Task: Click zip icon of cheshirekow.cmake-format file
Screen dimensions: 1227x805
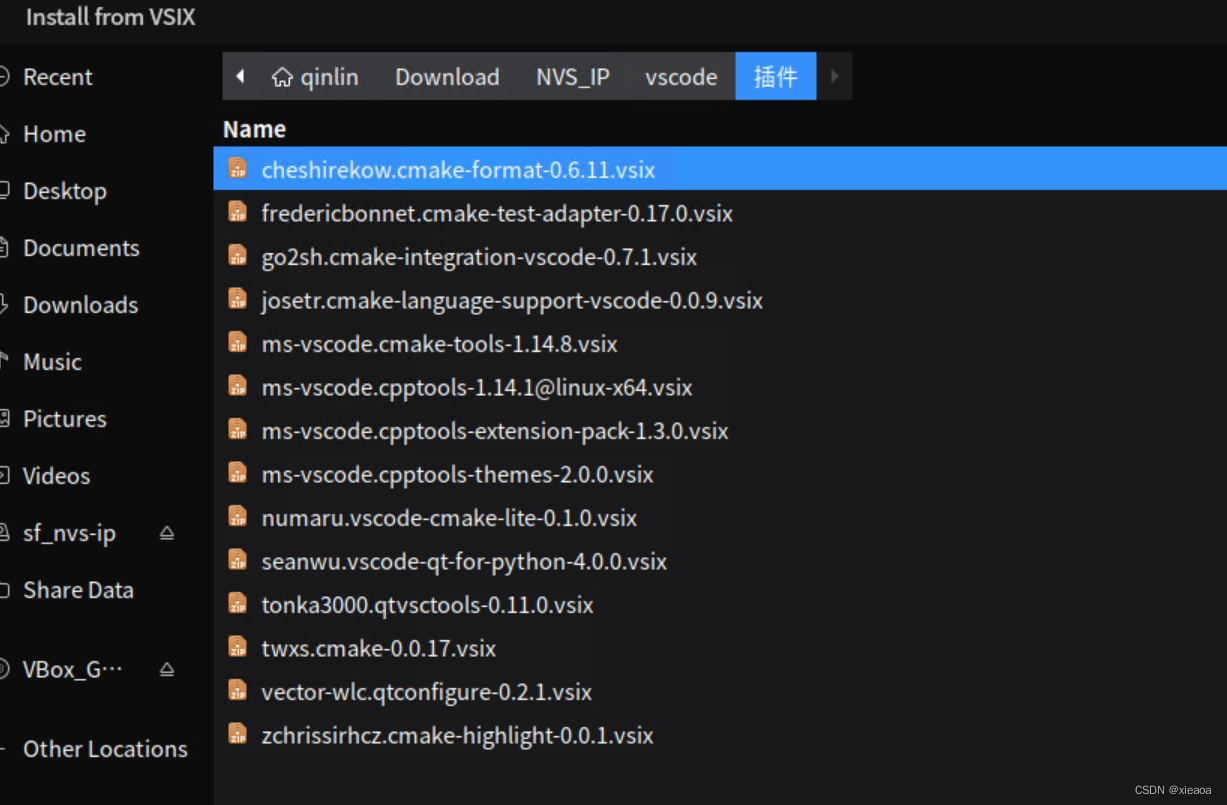Action: coord(237,168)
